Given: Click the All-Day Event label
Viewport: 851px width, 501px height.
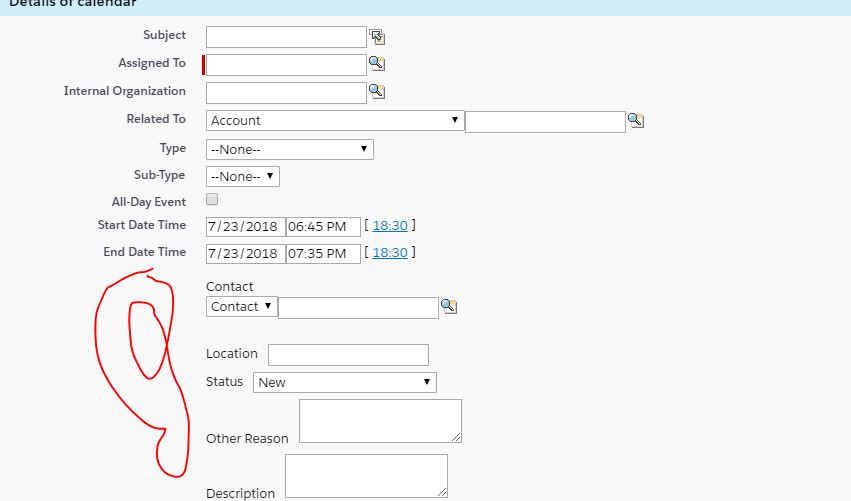Looking at the screenshot, I should 149,202.
